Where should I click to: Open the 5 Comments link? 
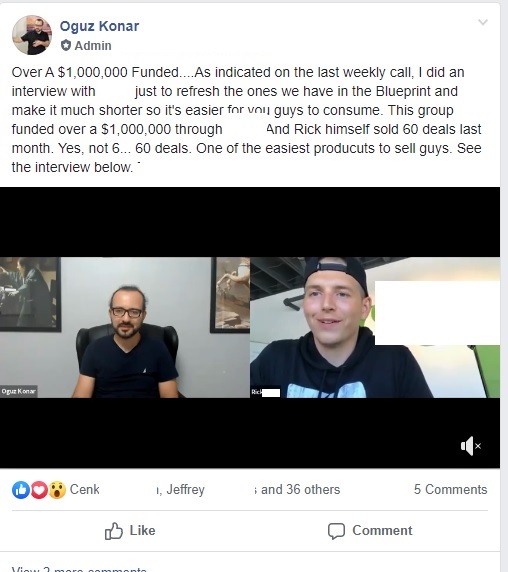tap(450, 489)
